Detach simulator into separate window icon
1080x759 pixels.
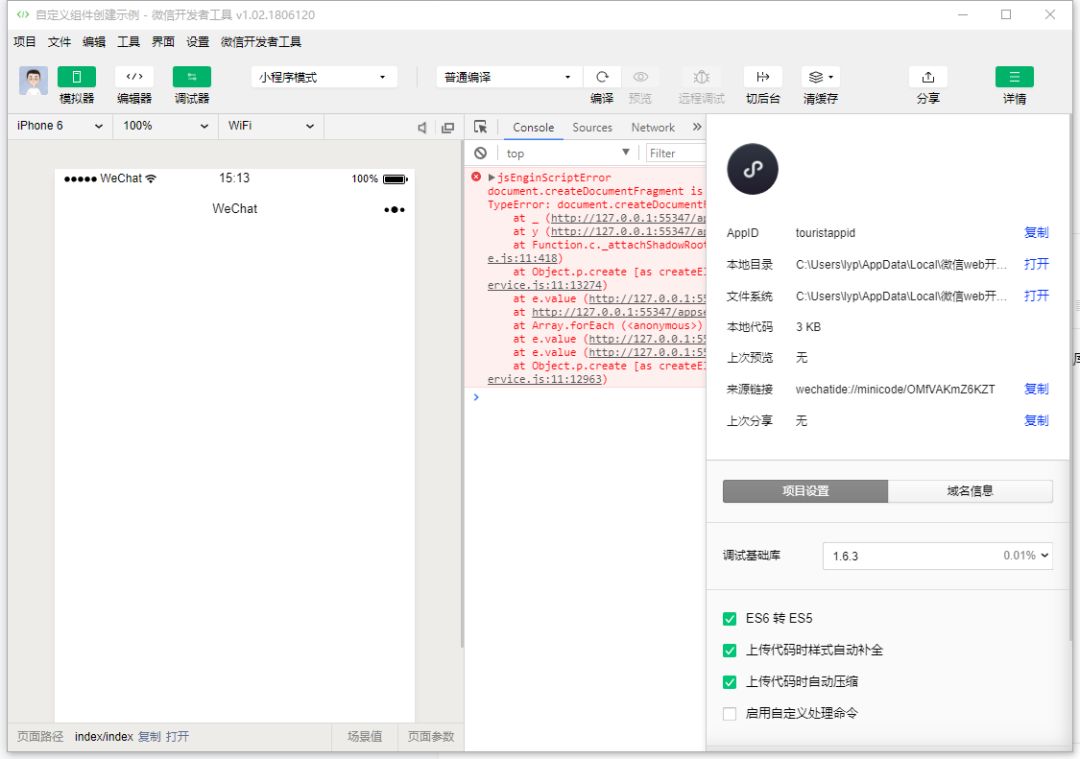[448, 127]
